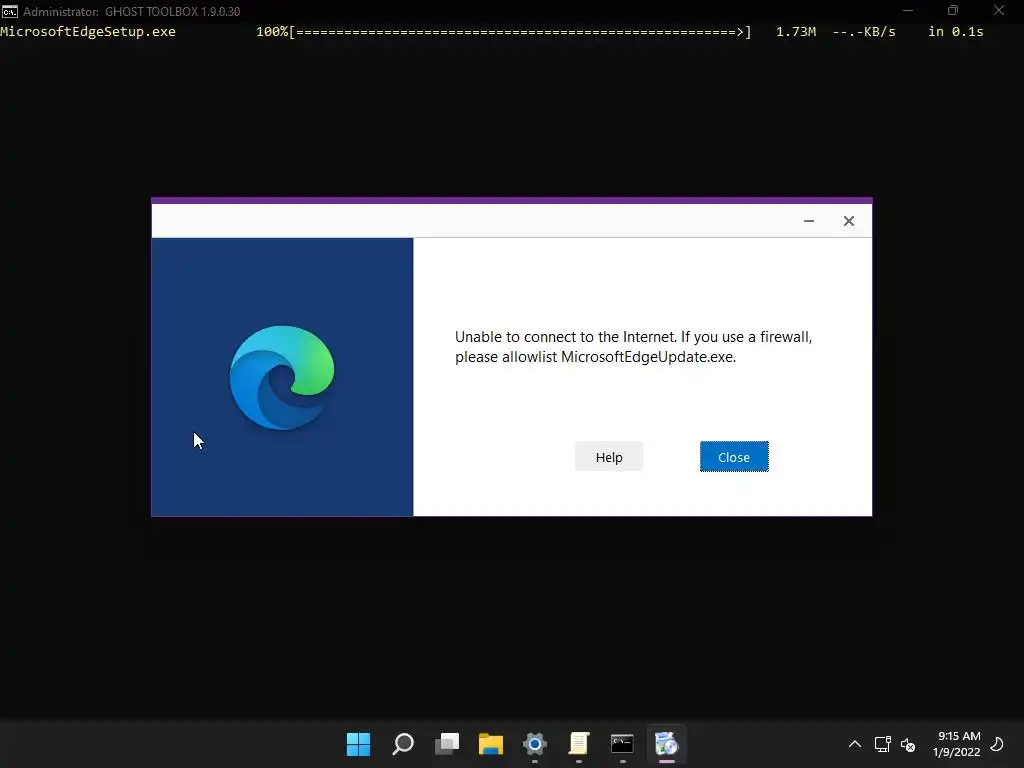Click the Help button in Edge installer
This screenshot has width=1024, height=768.
tap(609, 456)
